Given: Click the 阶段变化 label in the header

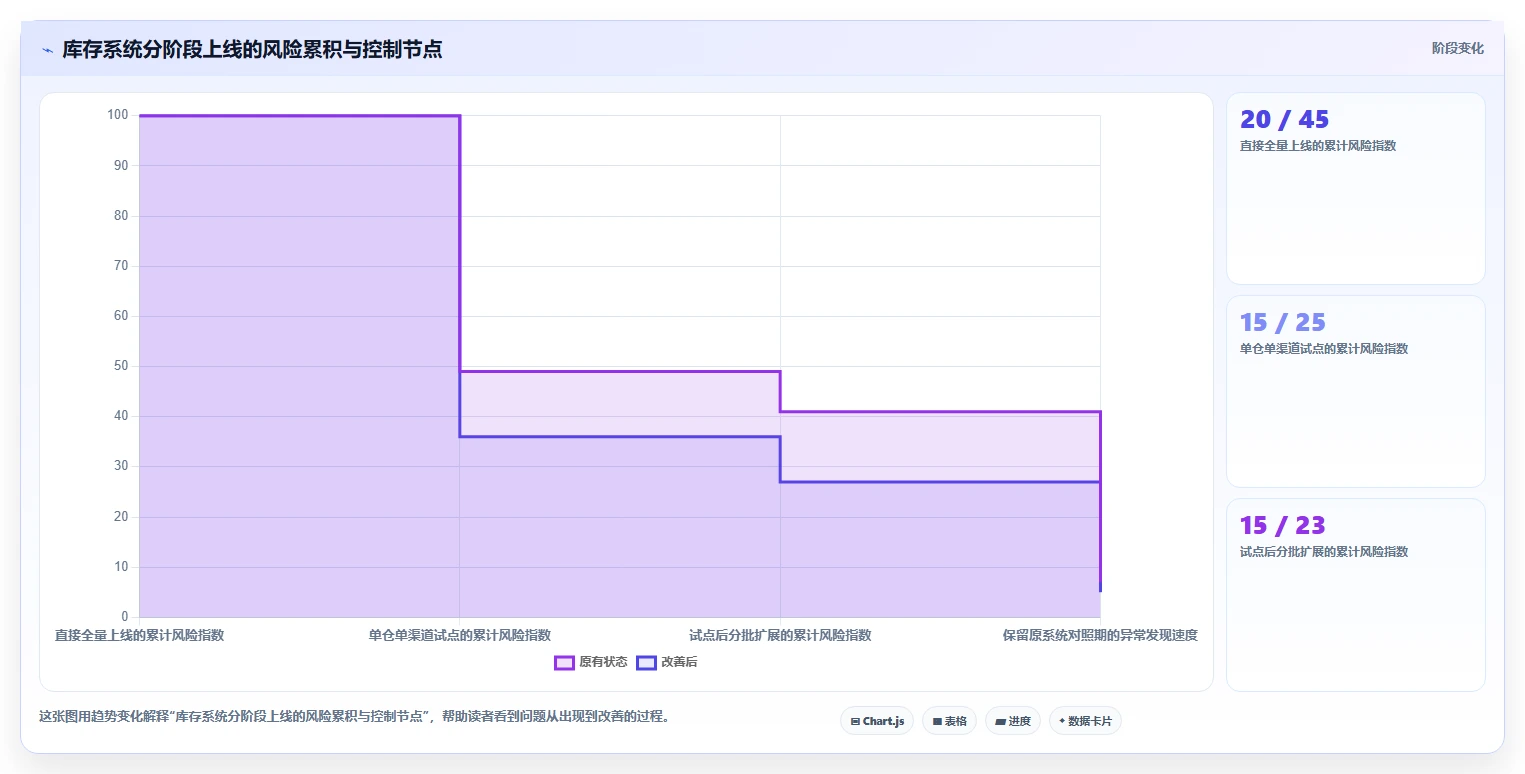Looking at the screenshot, I should coord(1457,48).
